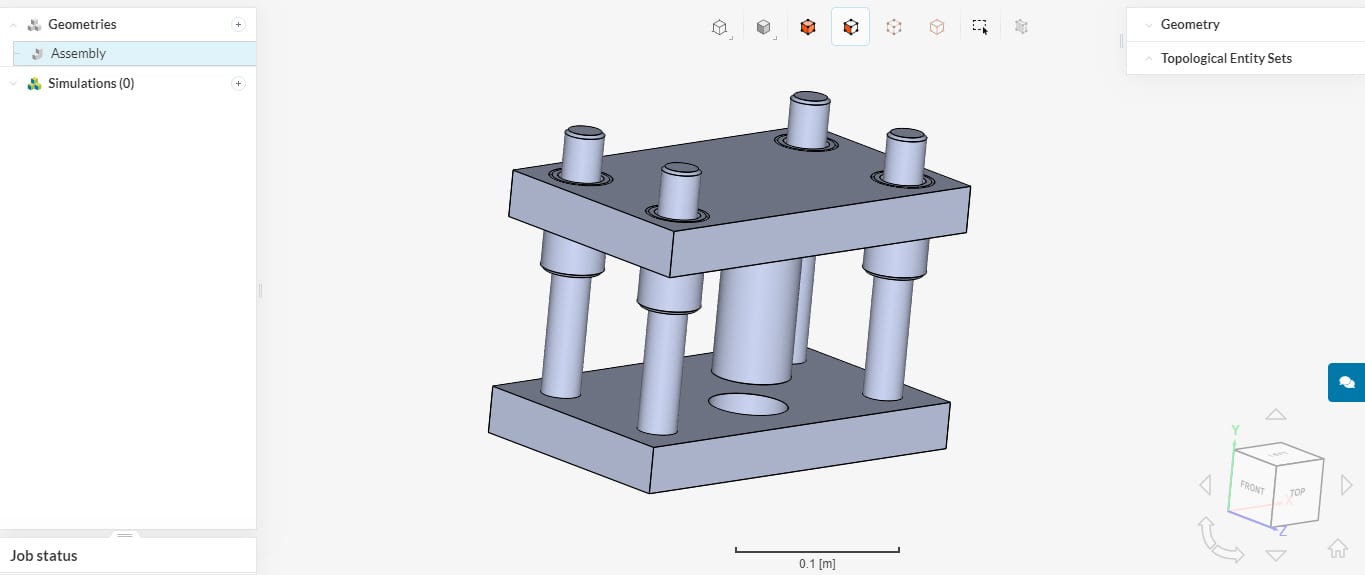Select the Assembly geometry item

pos(78,54)
